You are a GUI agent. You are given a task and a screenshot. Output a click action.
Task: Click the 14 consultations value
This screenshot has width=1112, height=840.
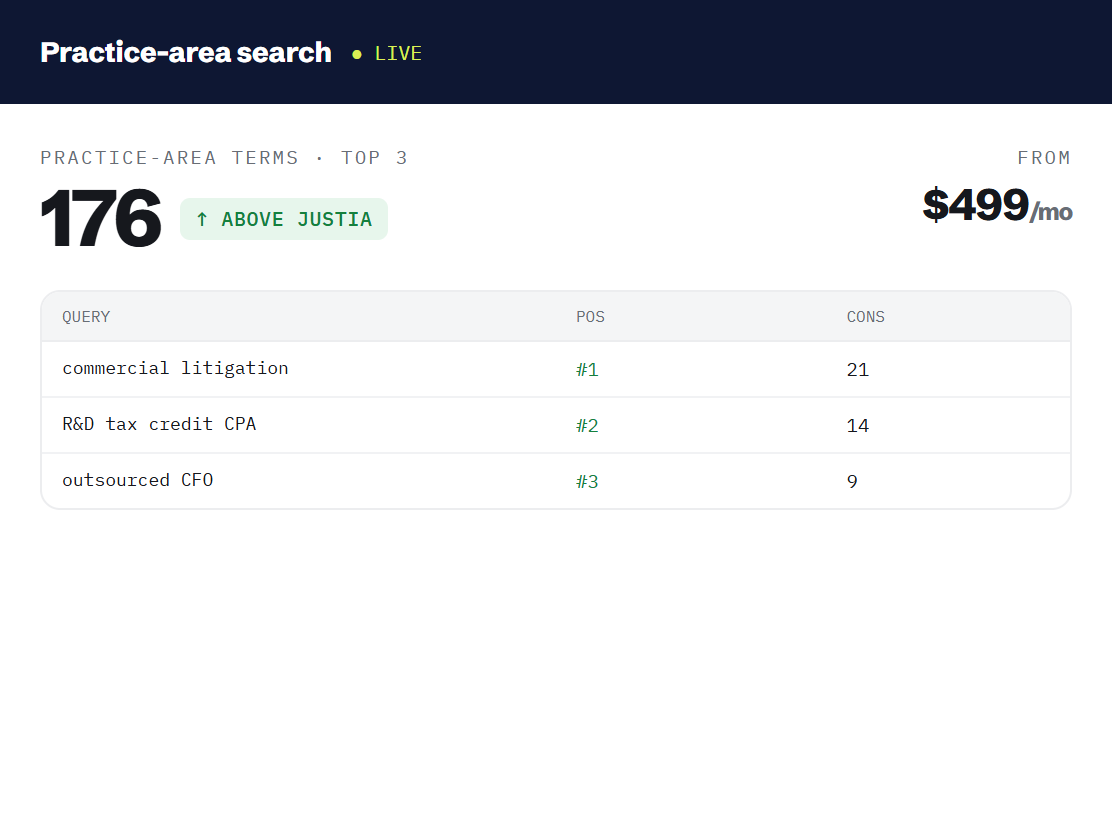pyautogui.click(x=857, y=426)
